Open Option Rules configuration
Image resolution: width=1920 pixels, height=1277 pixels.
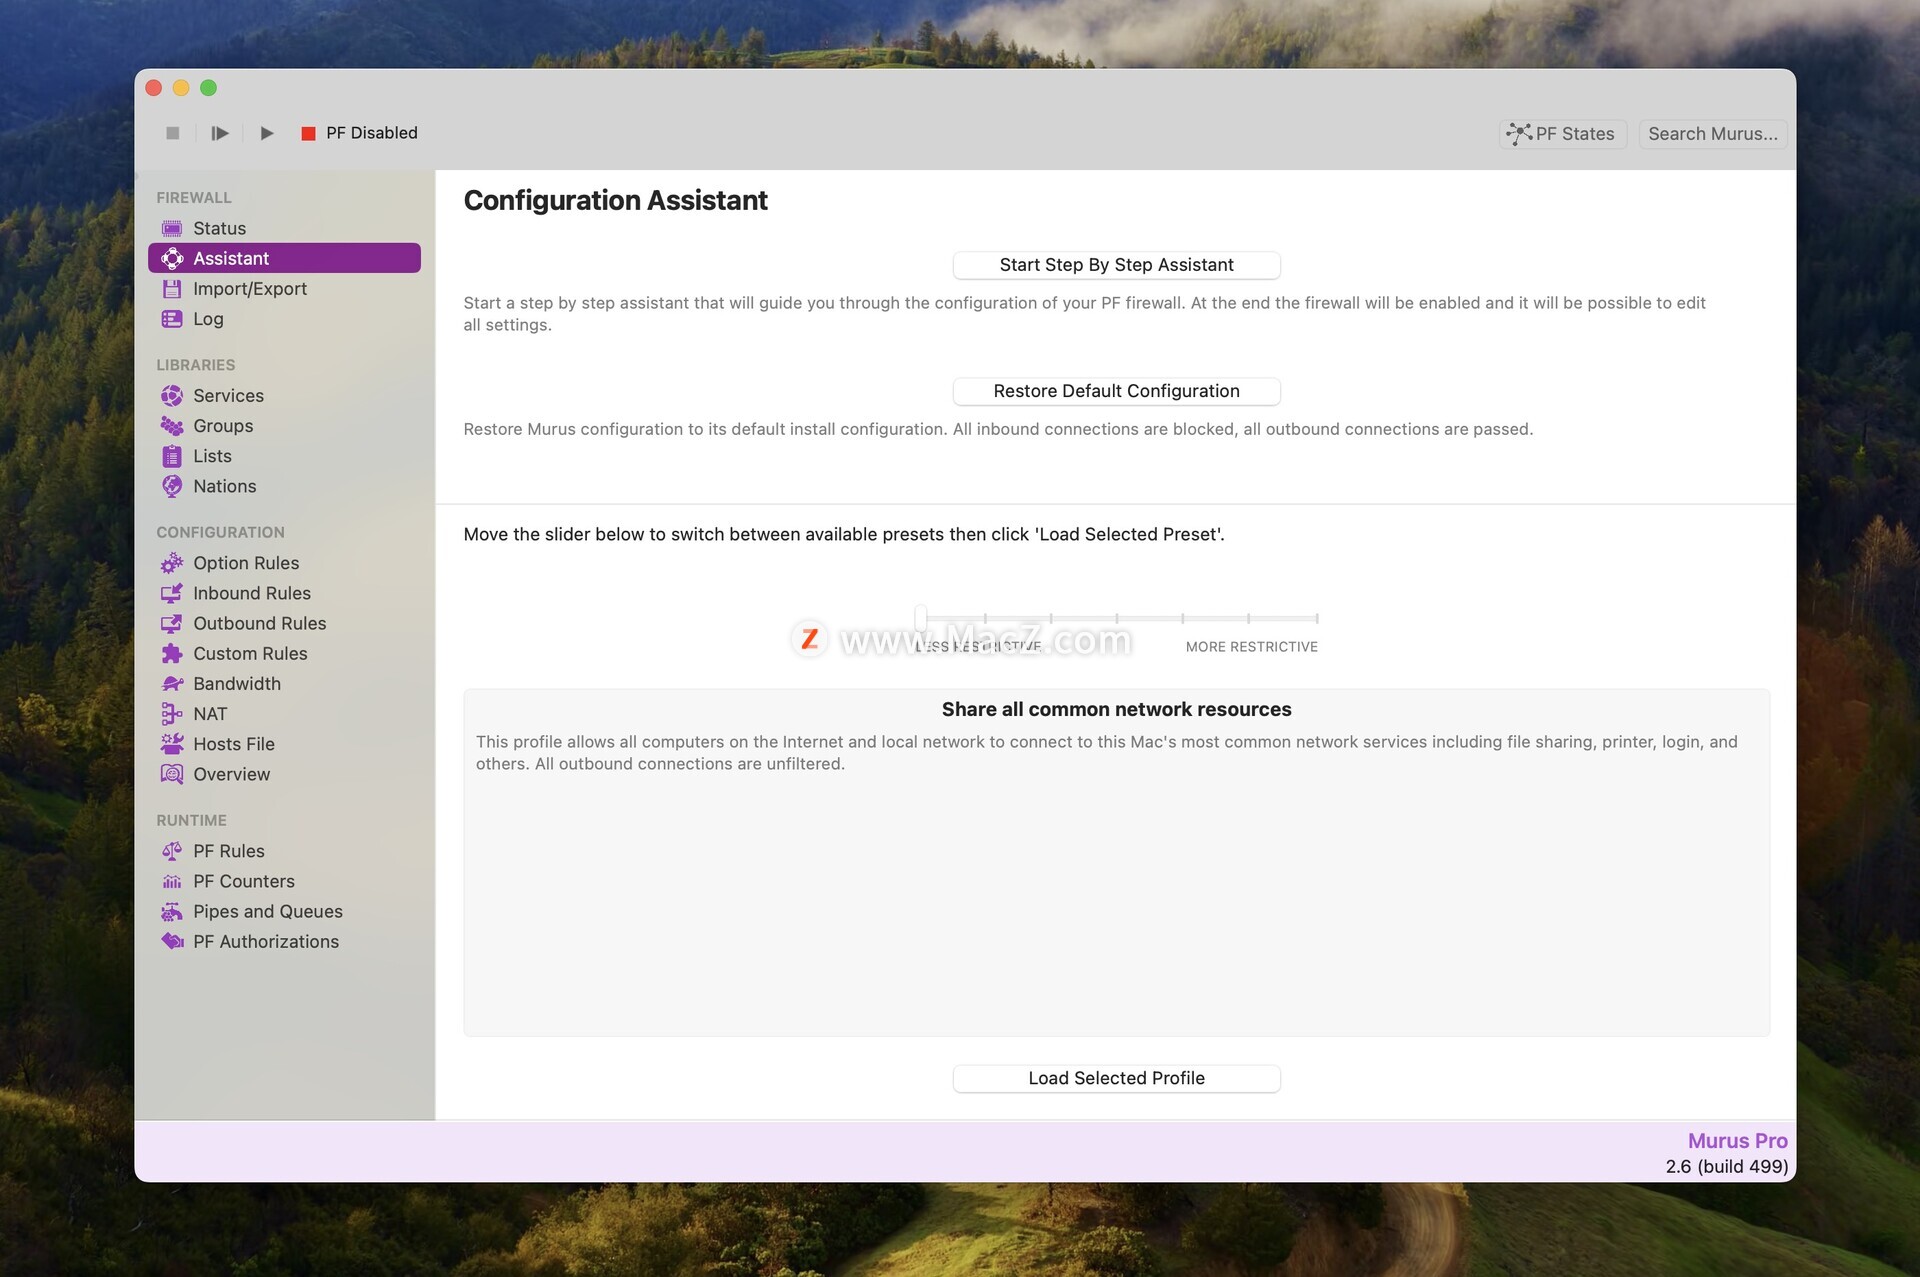point(246,563)
